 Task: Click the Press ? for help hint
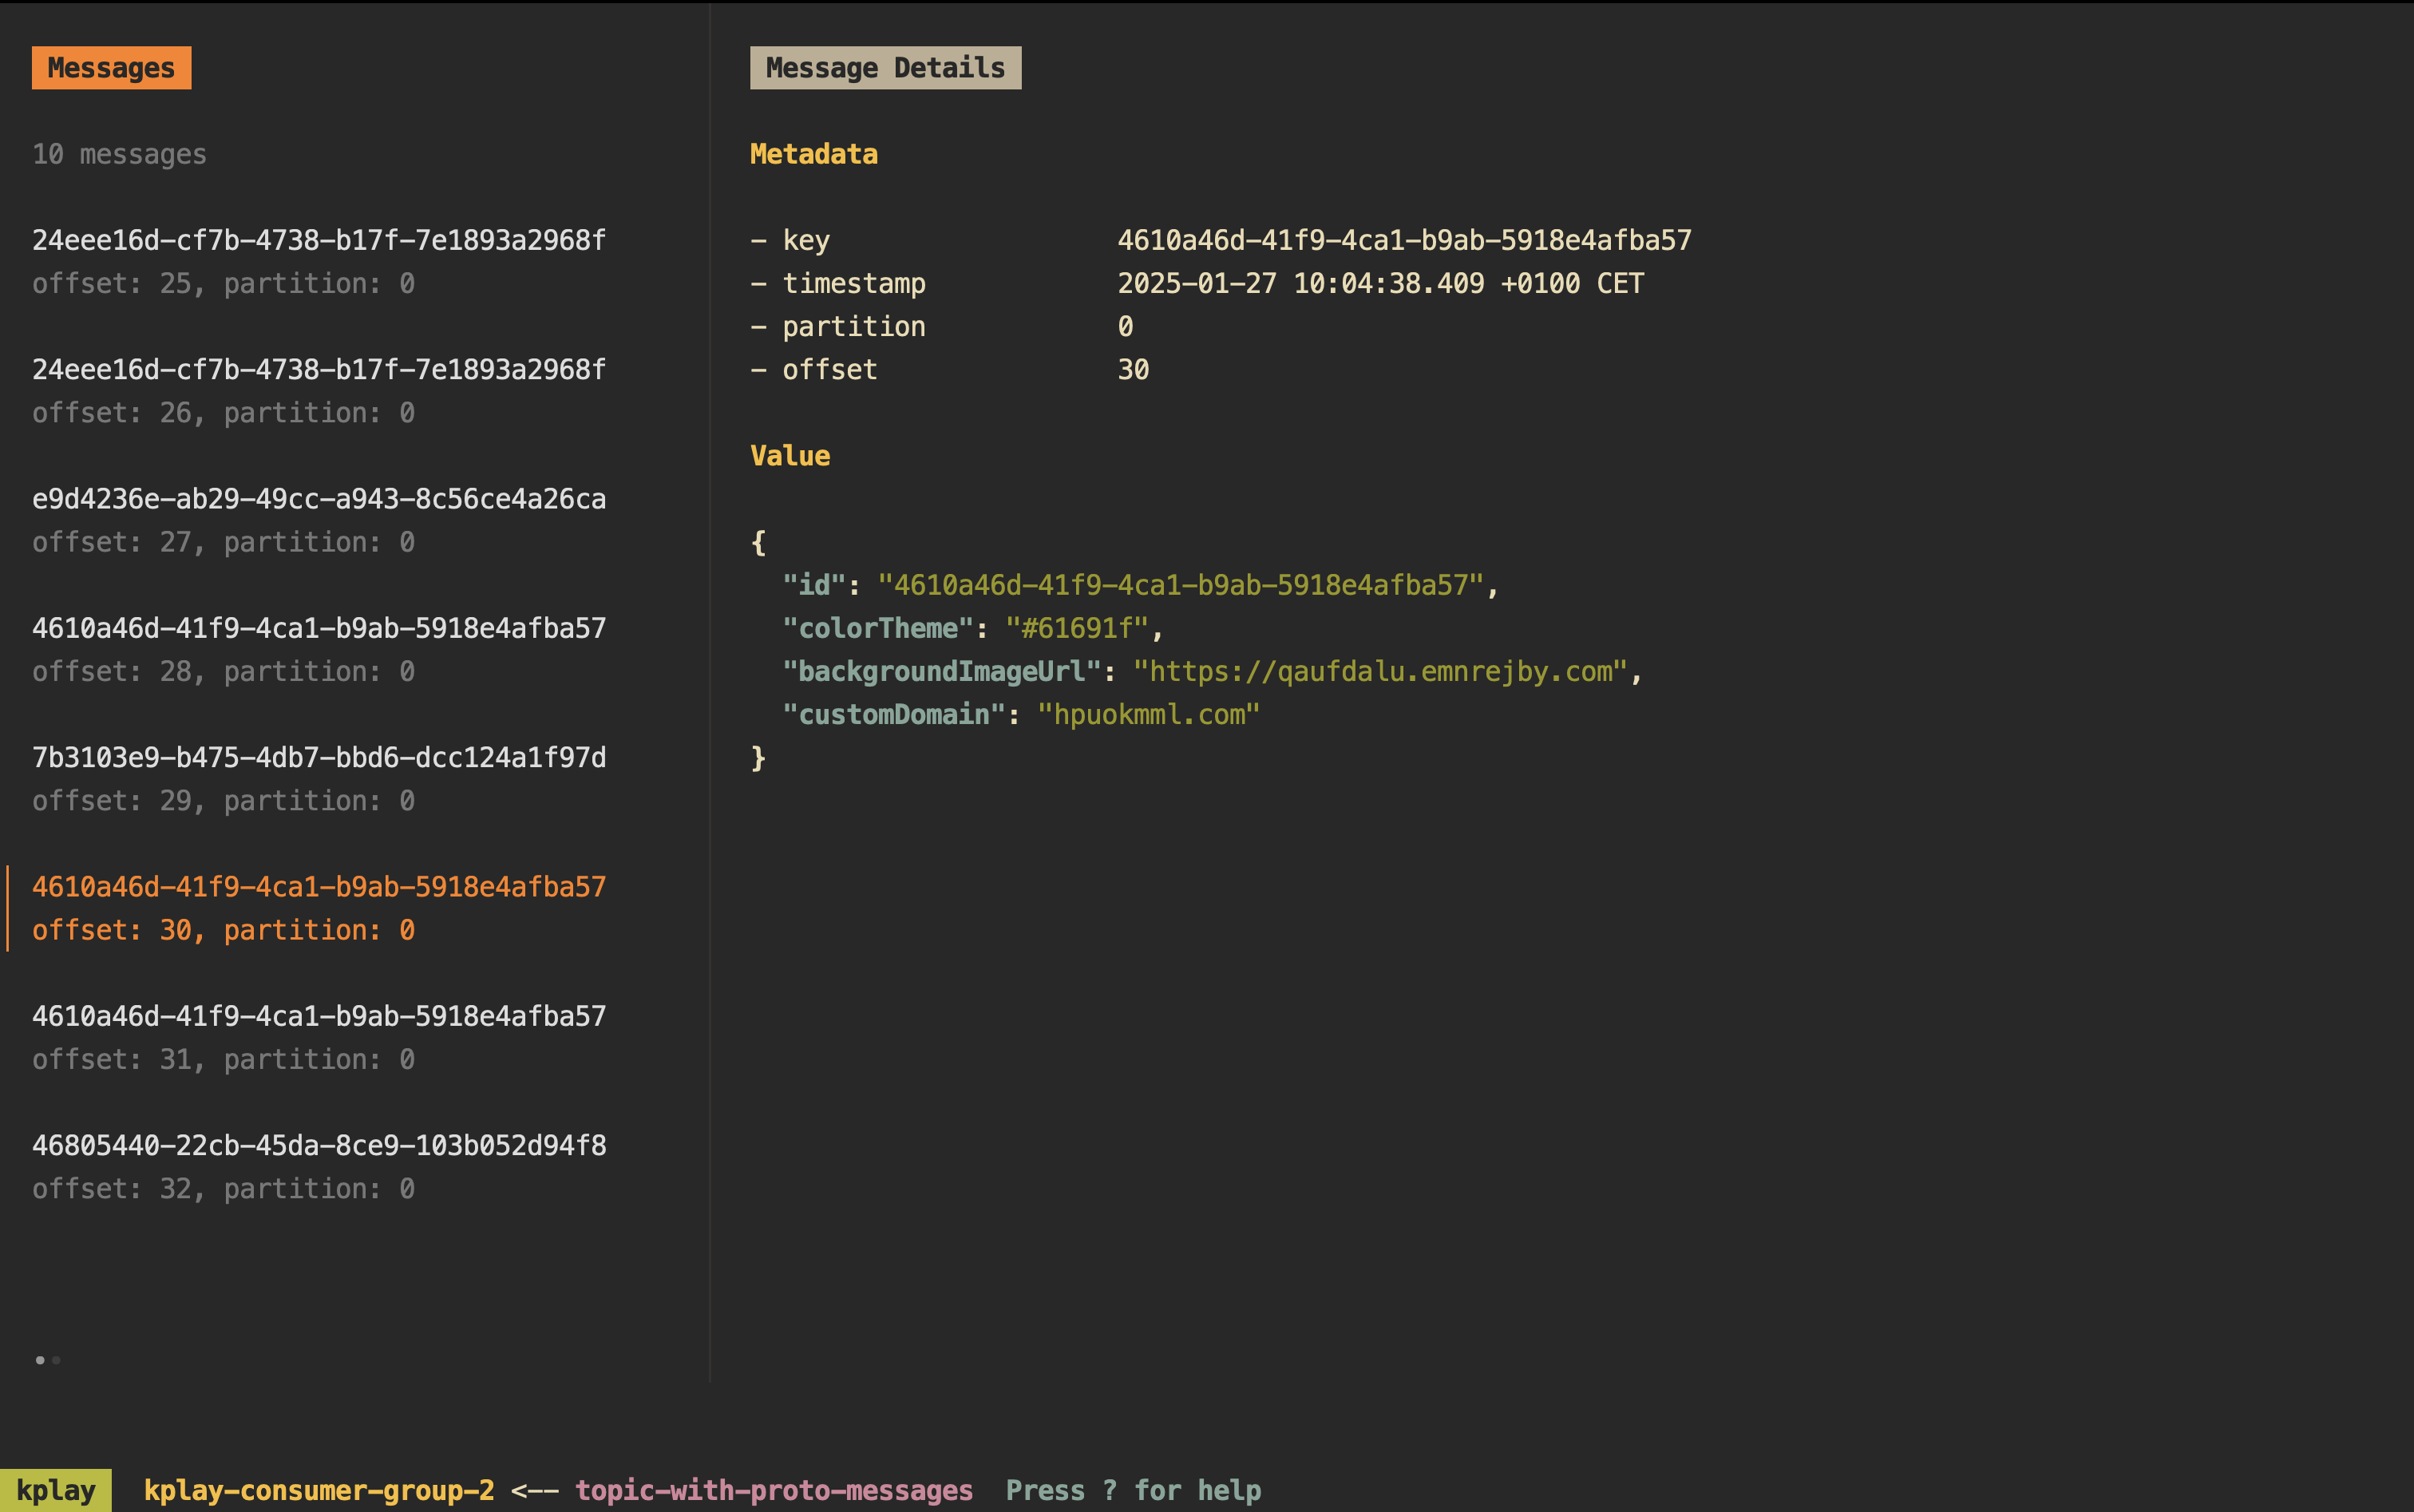(1133, 1490)
